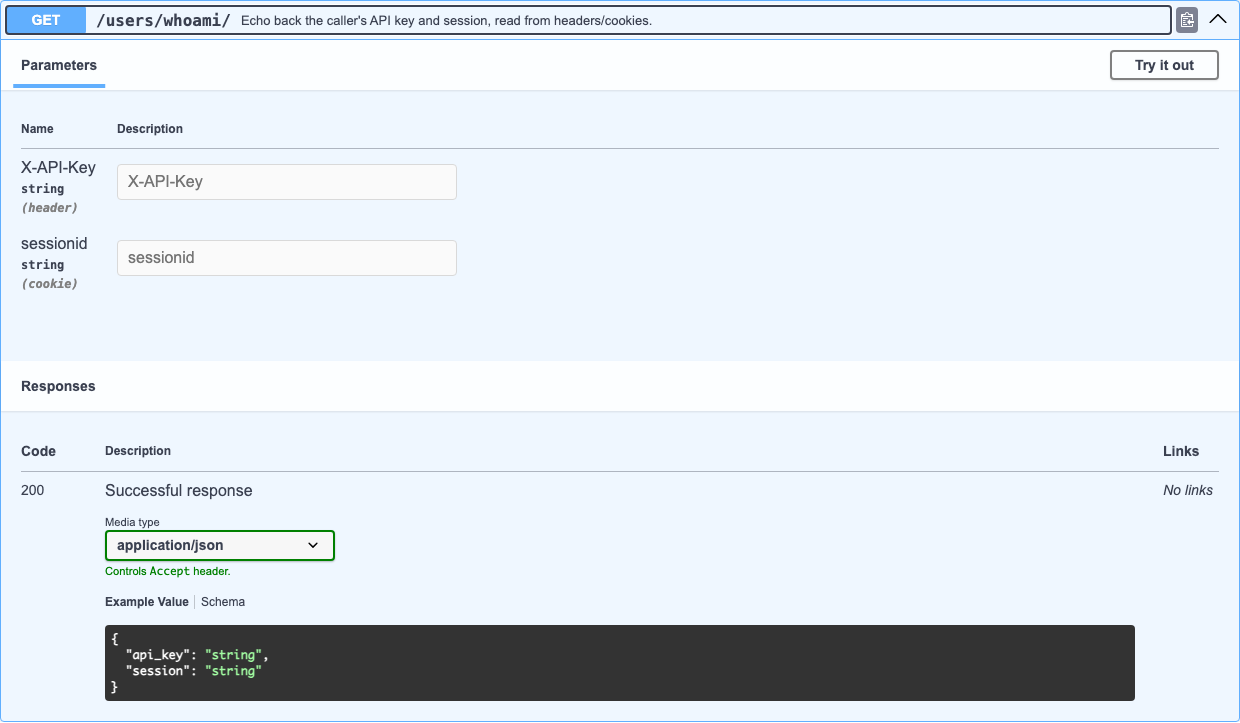
Task: Click the "api_key" line in example JSON
Action: [197, 655]
